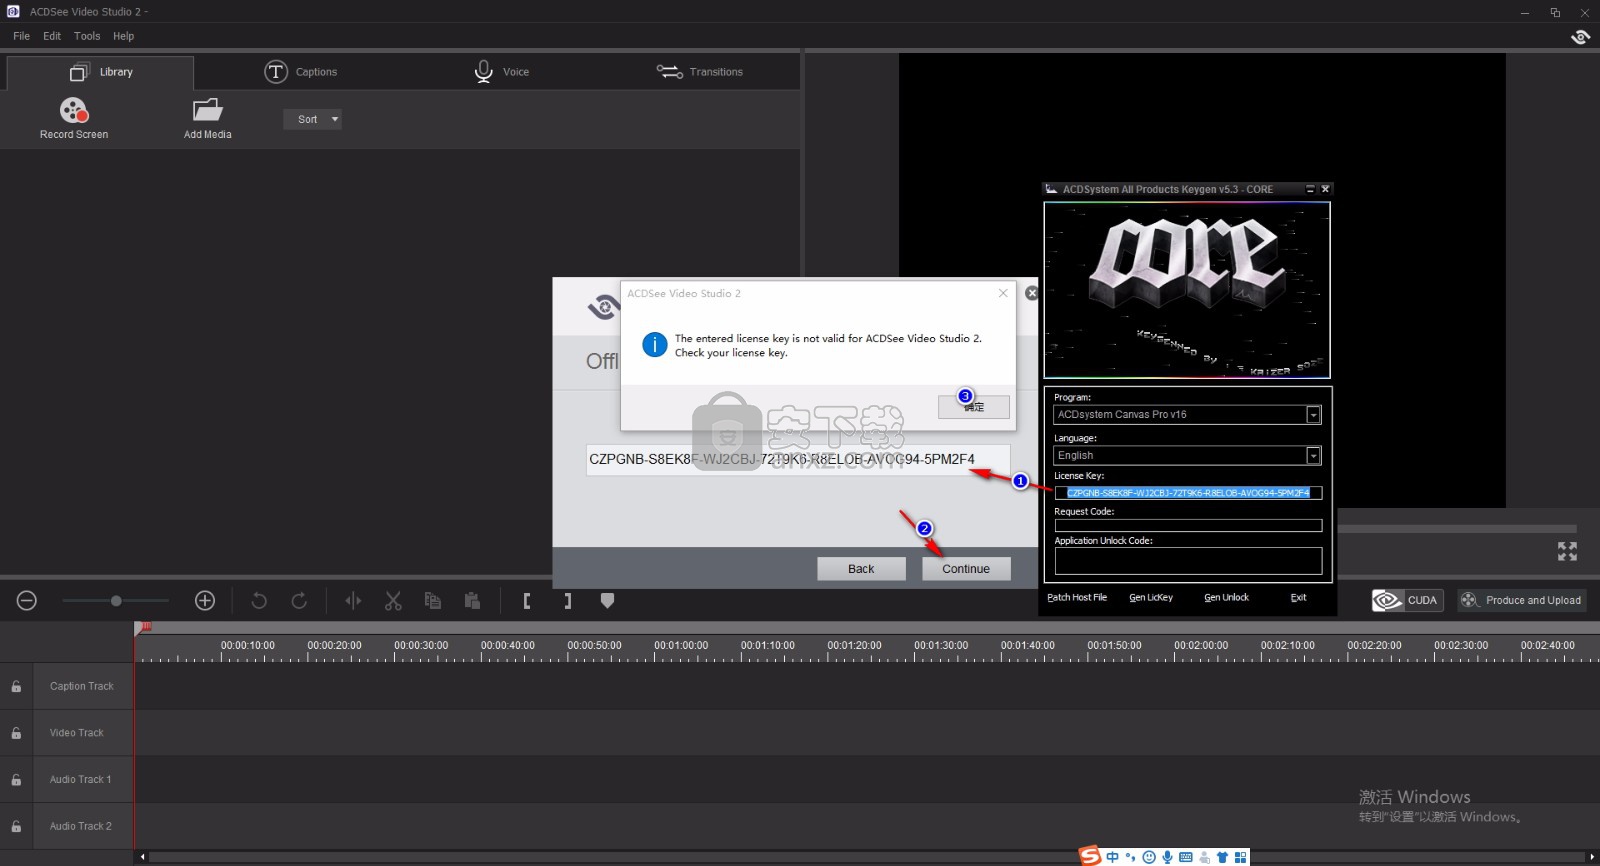
Task: Switch to the Voice tab
Action: [501, 72]
